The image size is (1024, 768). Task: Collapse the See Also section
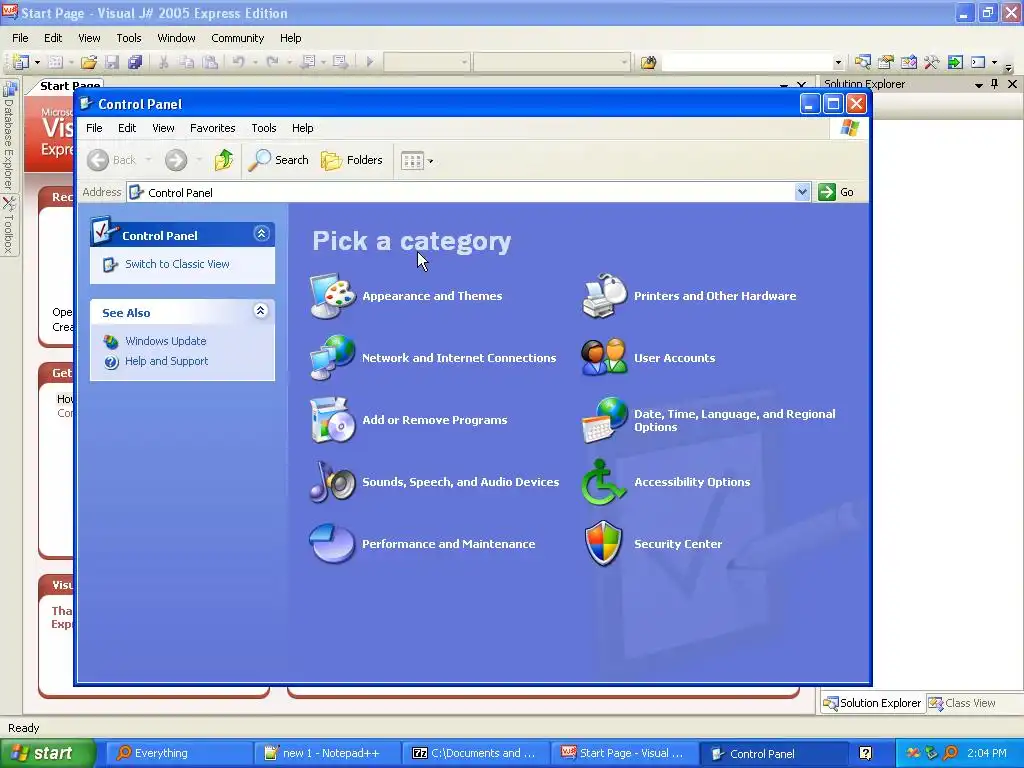coord(261,311)
